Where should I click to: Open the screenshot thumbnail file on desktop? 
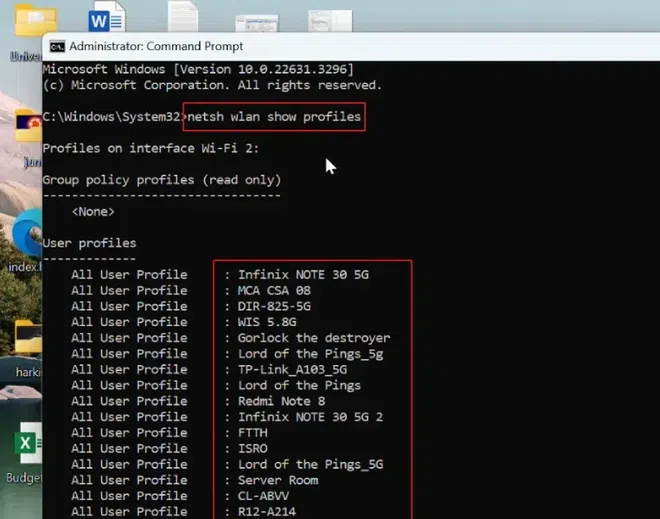(x=257, y=24)
